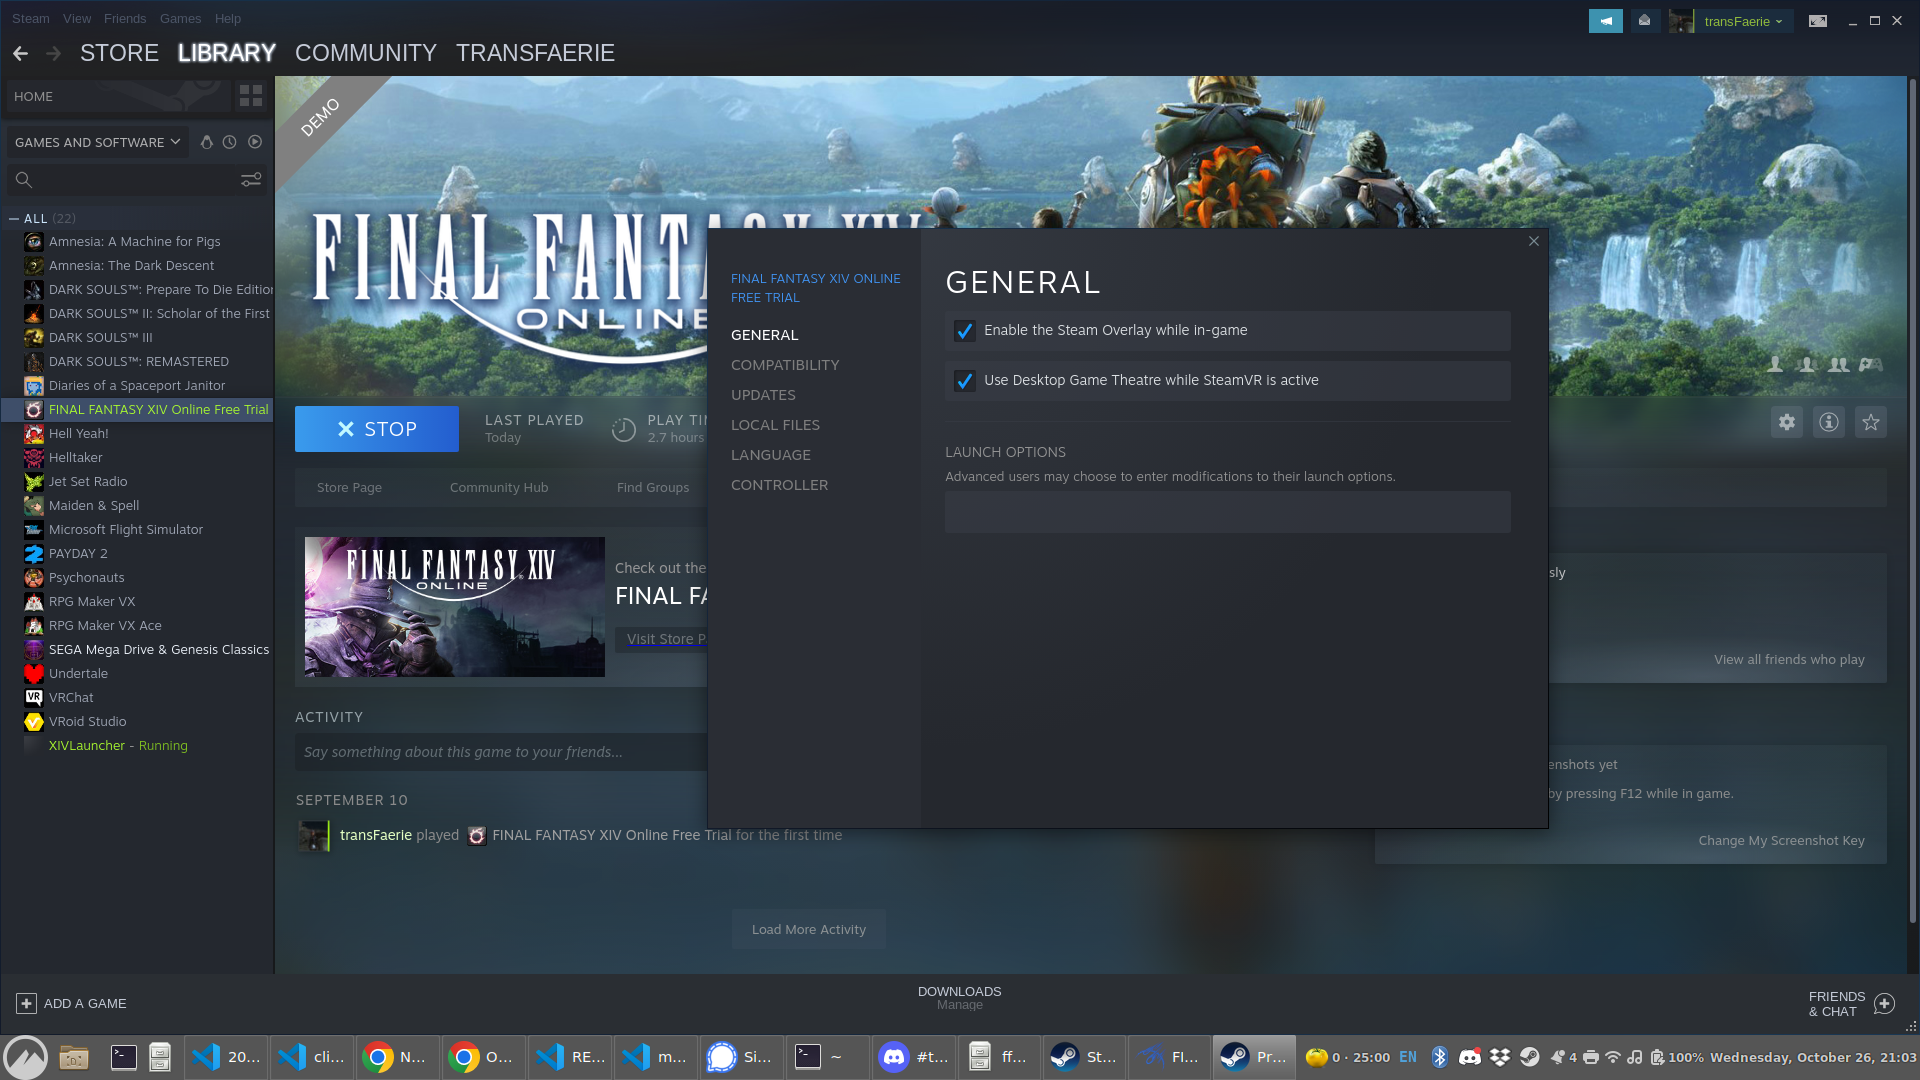Open the GAMES AND SOFTWARE dropdown
The height and width of the screenshot is (1080, 1920).
(97, 142)
